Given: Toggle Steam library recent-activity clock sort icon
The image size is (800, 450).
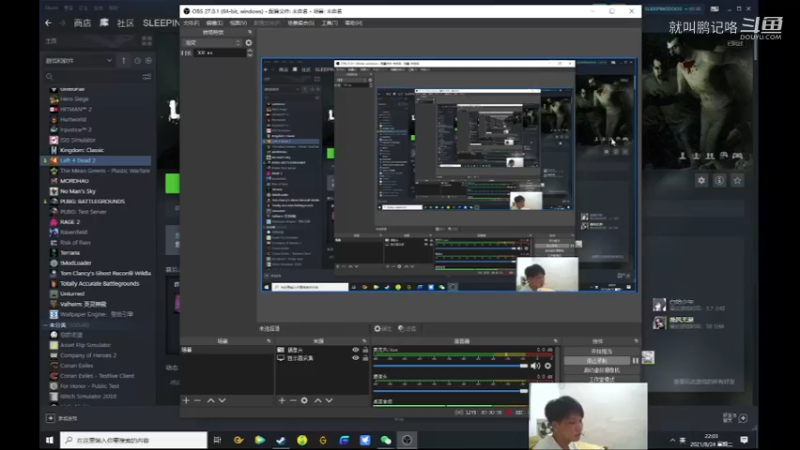Looking at the screenshot, I should point(137,61).
